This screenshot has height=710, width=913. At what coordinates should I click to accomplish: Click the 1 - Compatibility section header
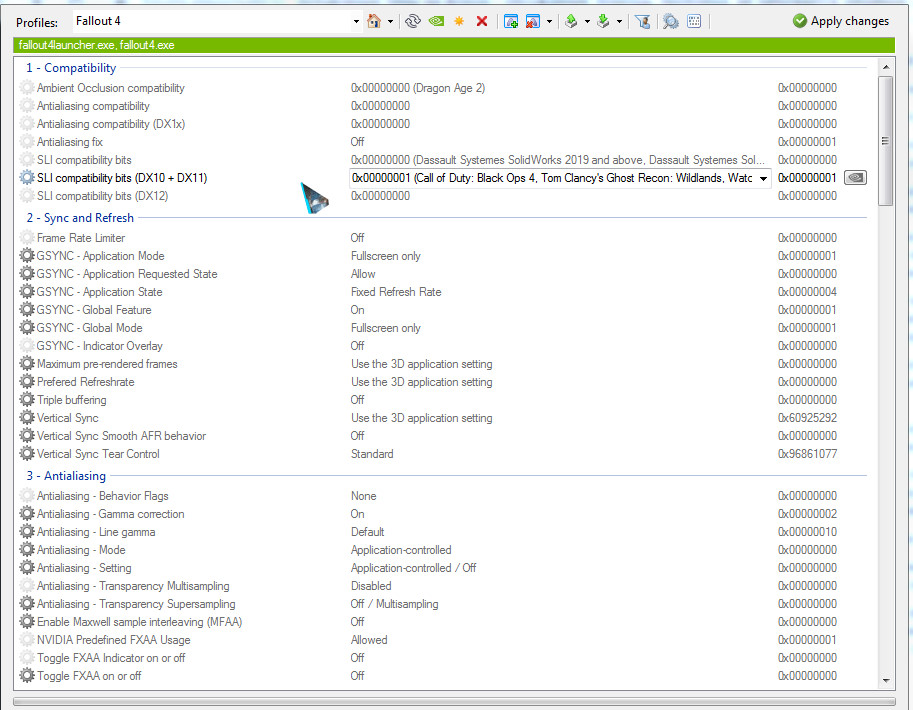coord(70,68)
